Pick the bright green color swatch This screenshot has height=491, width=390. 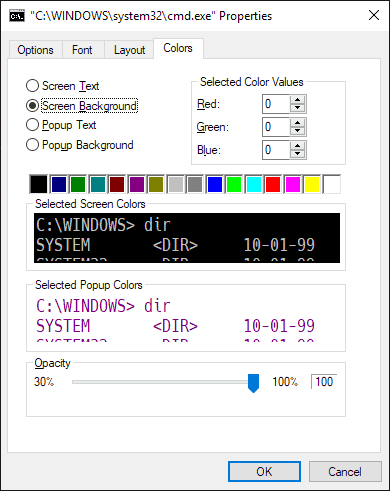(x=234, y=184)
